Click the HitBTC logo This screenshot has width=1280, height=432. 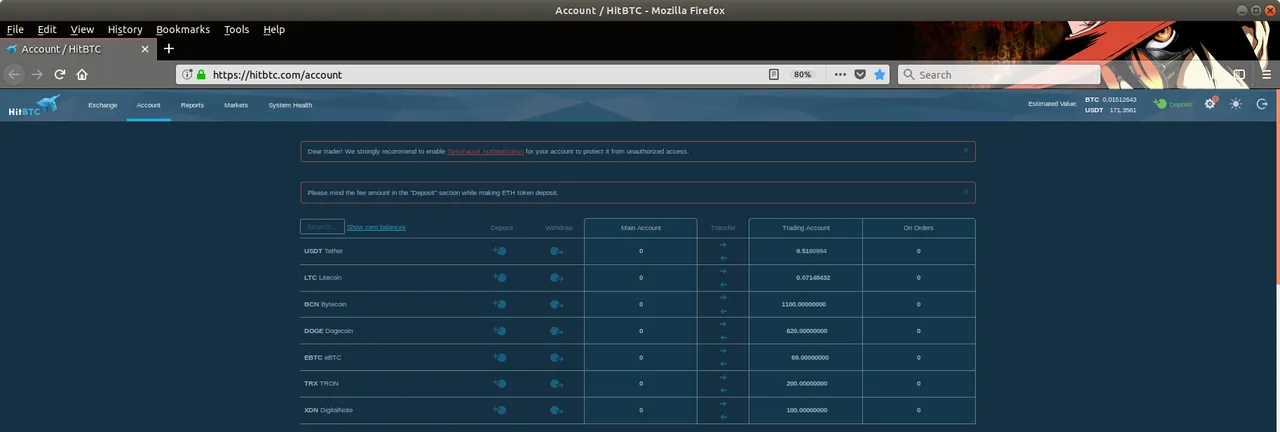[34, 105]
